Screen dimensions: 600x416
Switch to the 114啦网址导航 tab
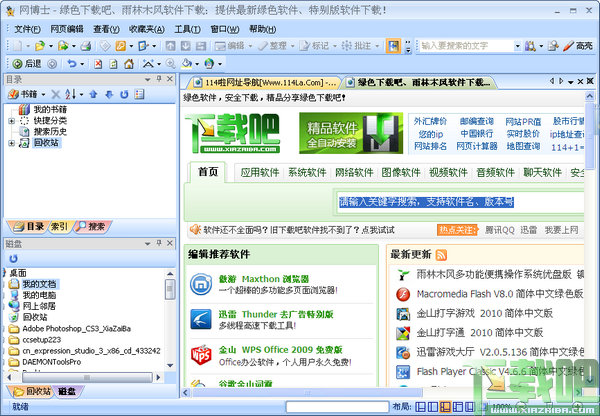(265, 82)
